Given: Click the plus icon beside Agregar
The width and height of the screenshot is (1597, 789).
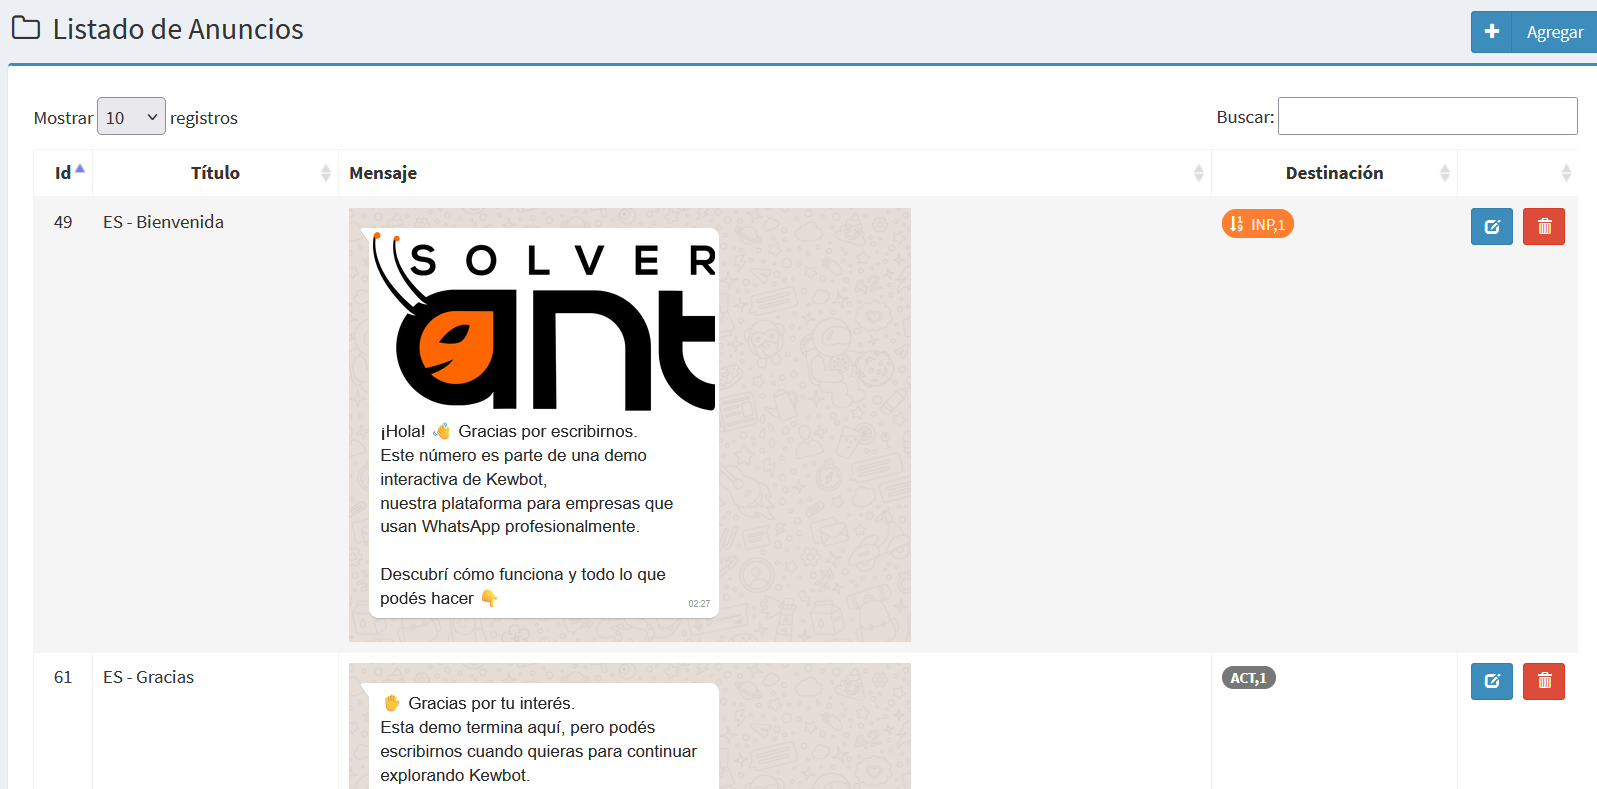Looking at the screenshot, I should [1491, 32].
